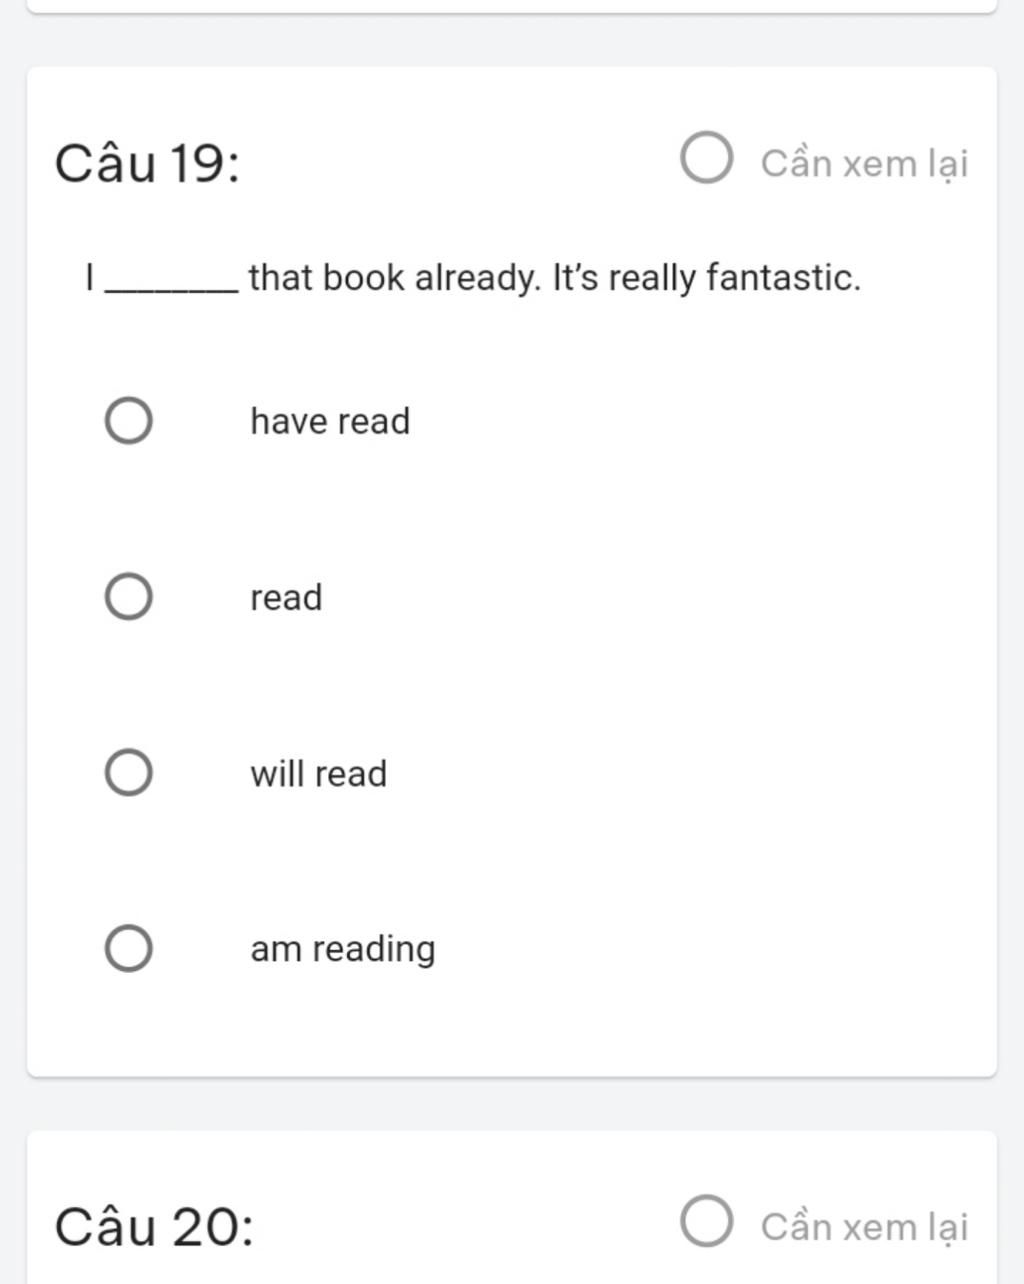This screenshot has height=1284, width=1024.
Task: Click the "Câu 19:" question heading
Action: 147,163
